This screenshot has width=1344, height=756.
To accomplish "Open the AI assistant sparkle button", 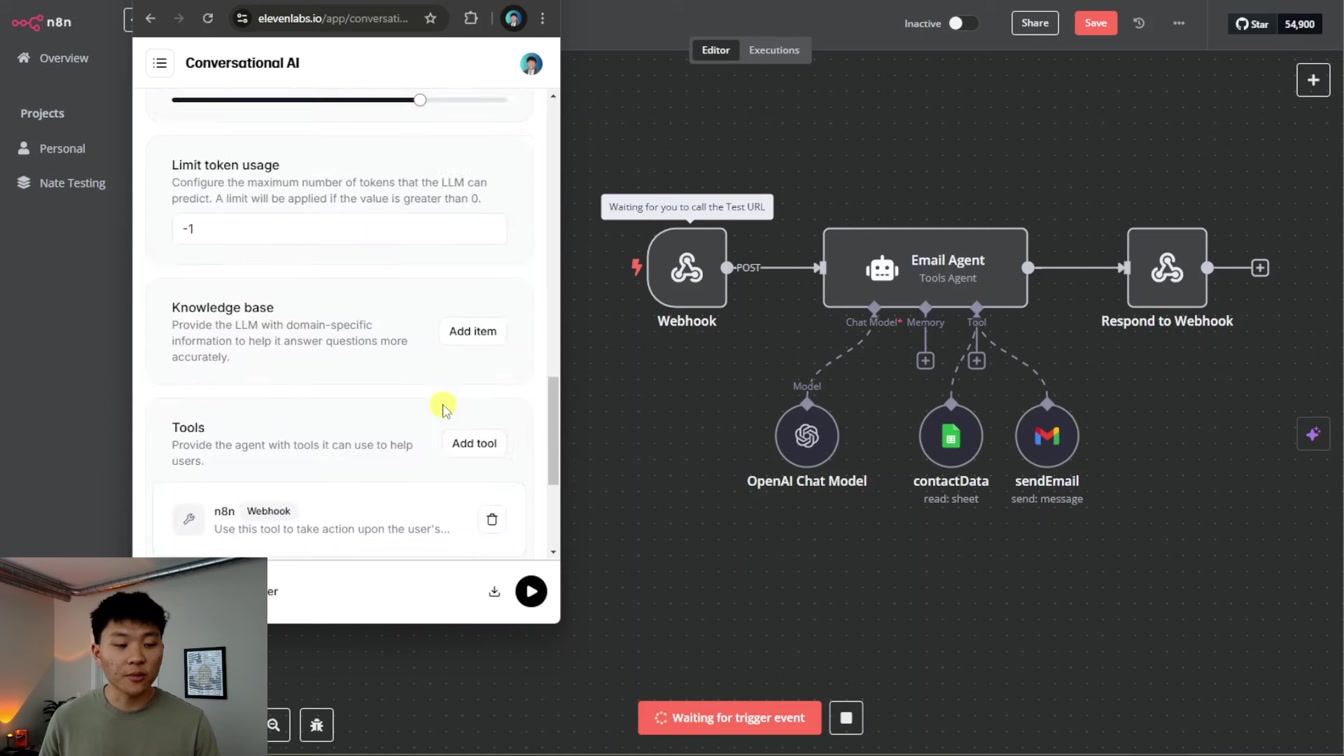I will tap(1313, 434).
